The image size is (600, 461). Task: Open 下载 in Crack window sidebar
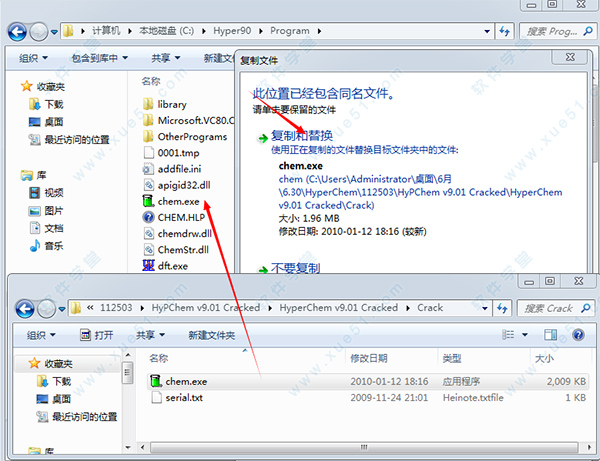click(54, 381)
